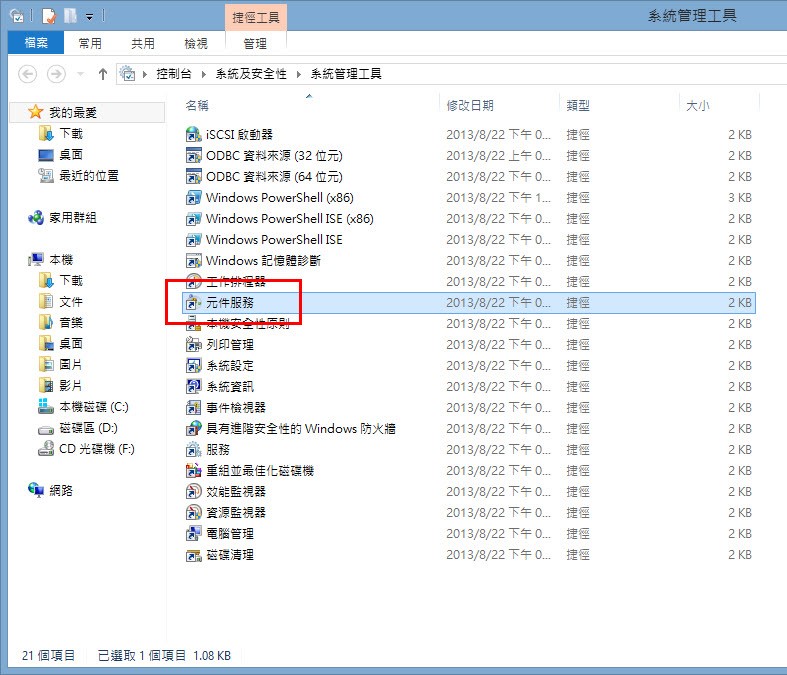
Task: Open 最近的位置 in navigation pane
Action: 89,176
